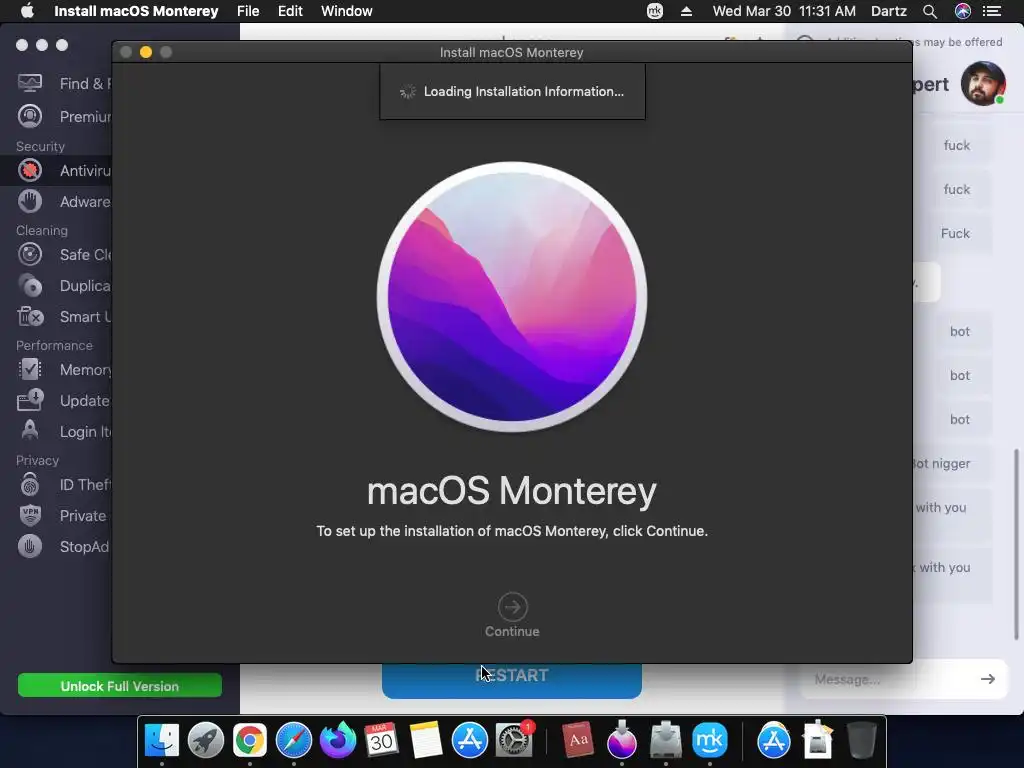The width and height of the screenshot is (1024, 768).
Task: Open System Preferences from the Dock
Action: pos(514,740)
